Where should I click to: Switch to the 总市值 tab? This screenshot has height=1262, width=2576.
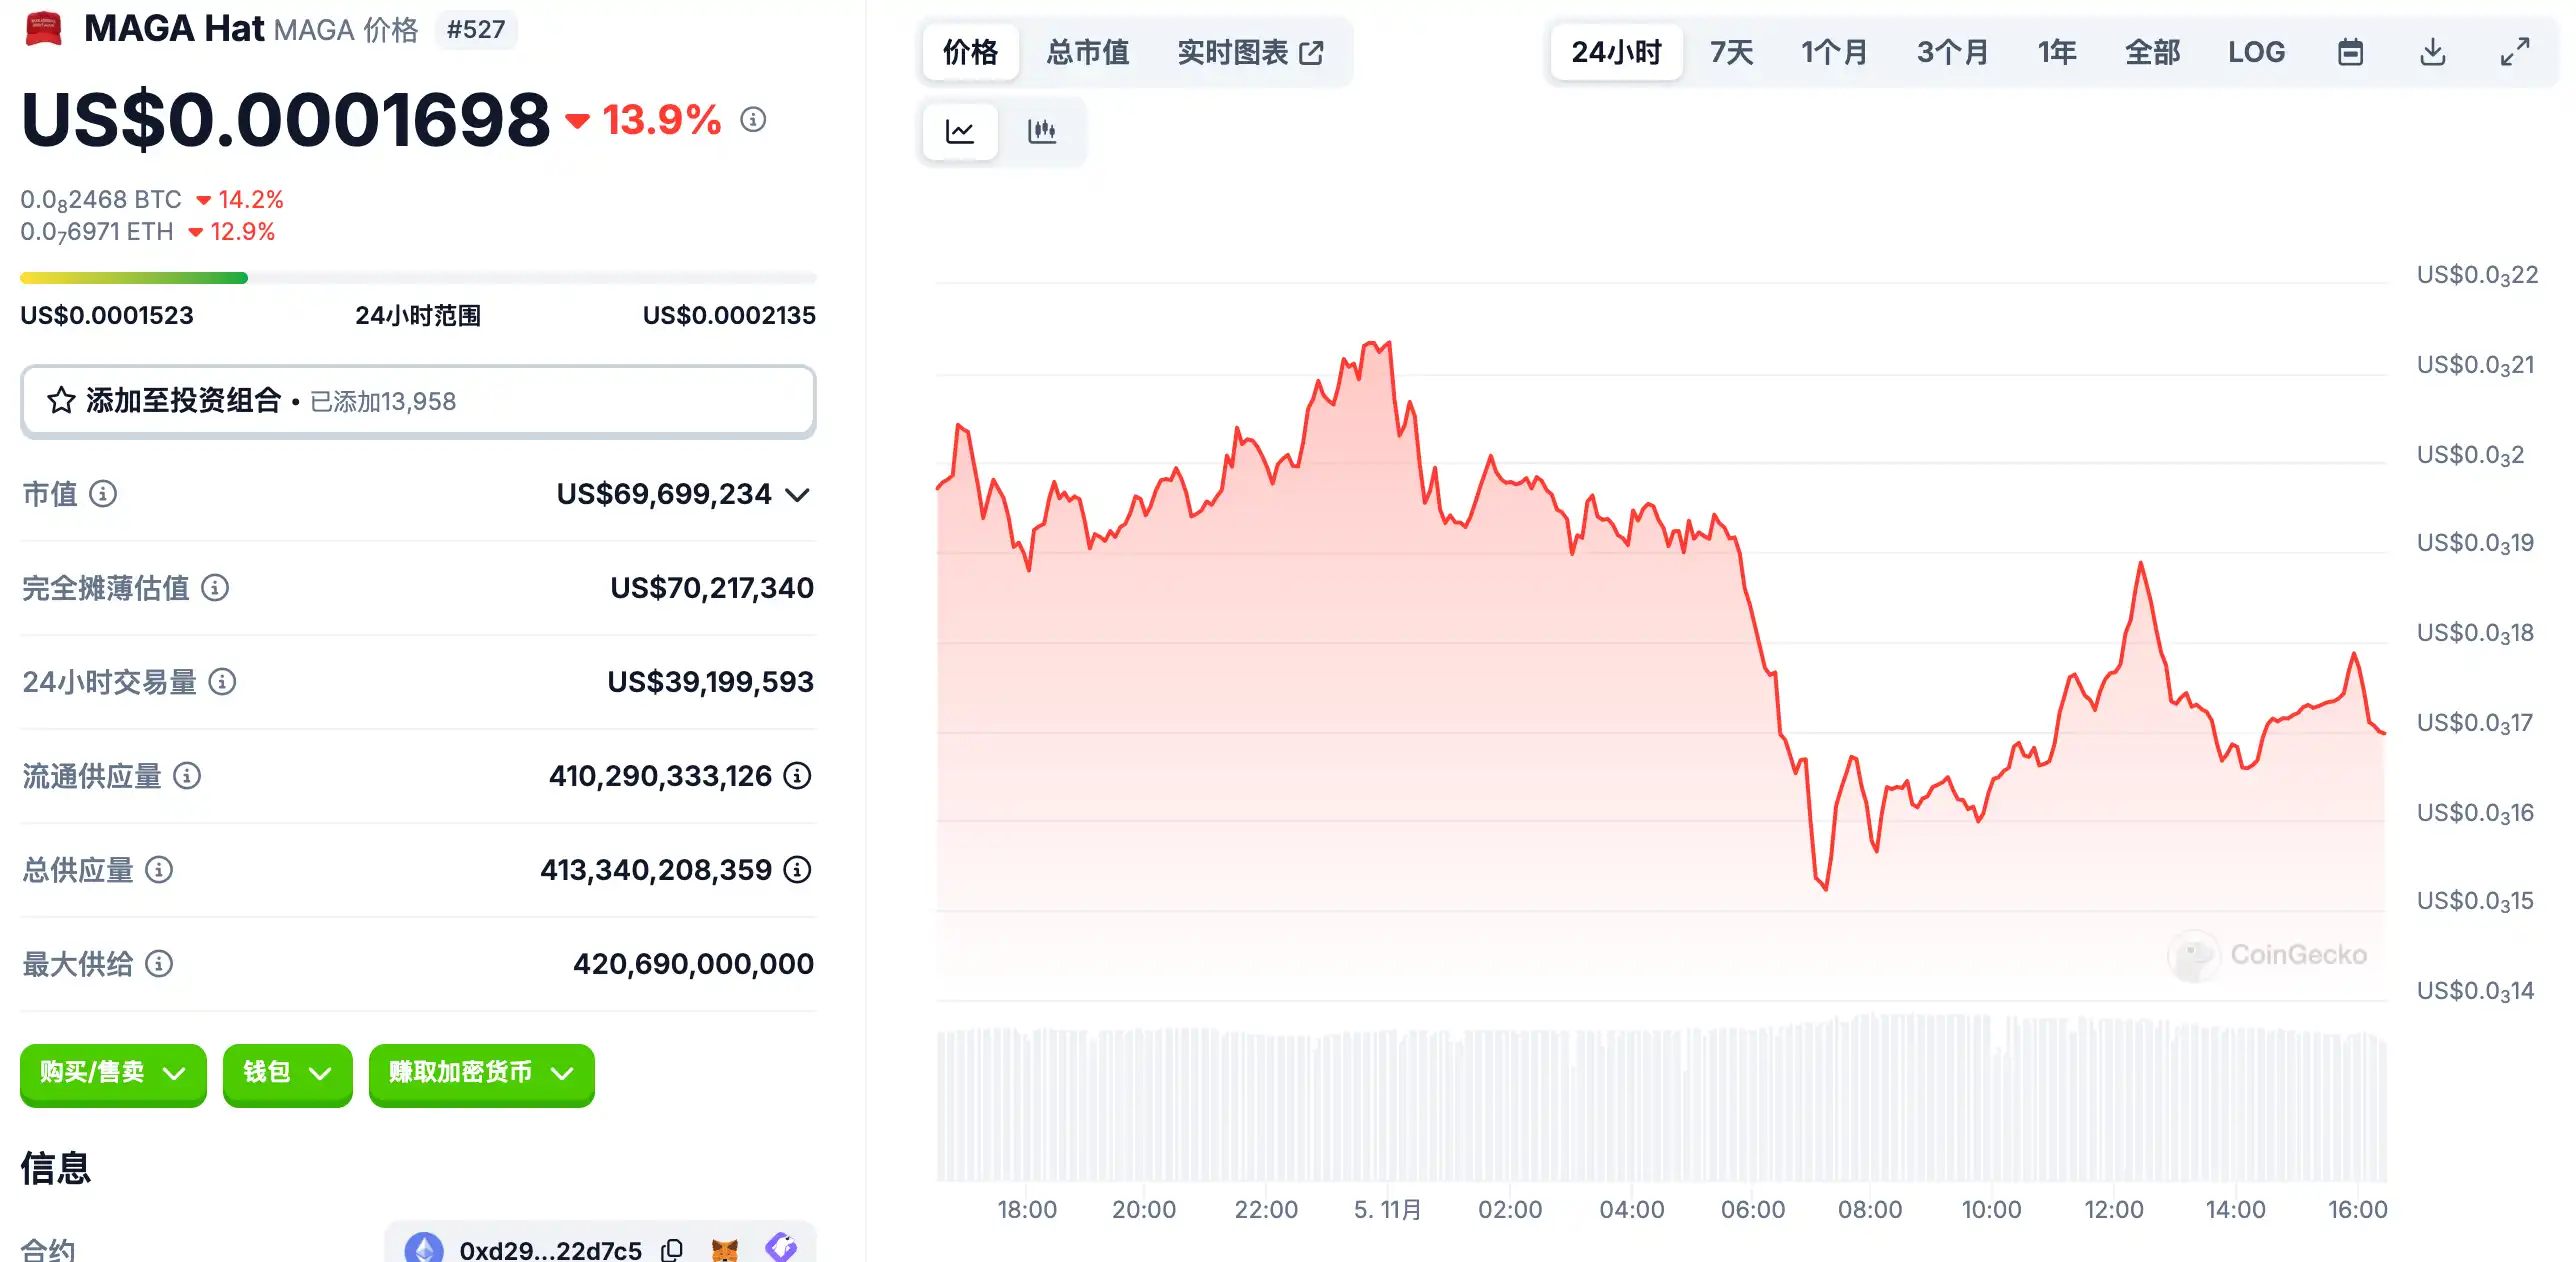1088,52
